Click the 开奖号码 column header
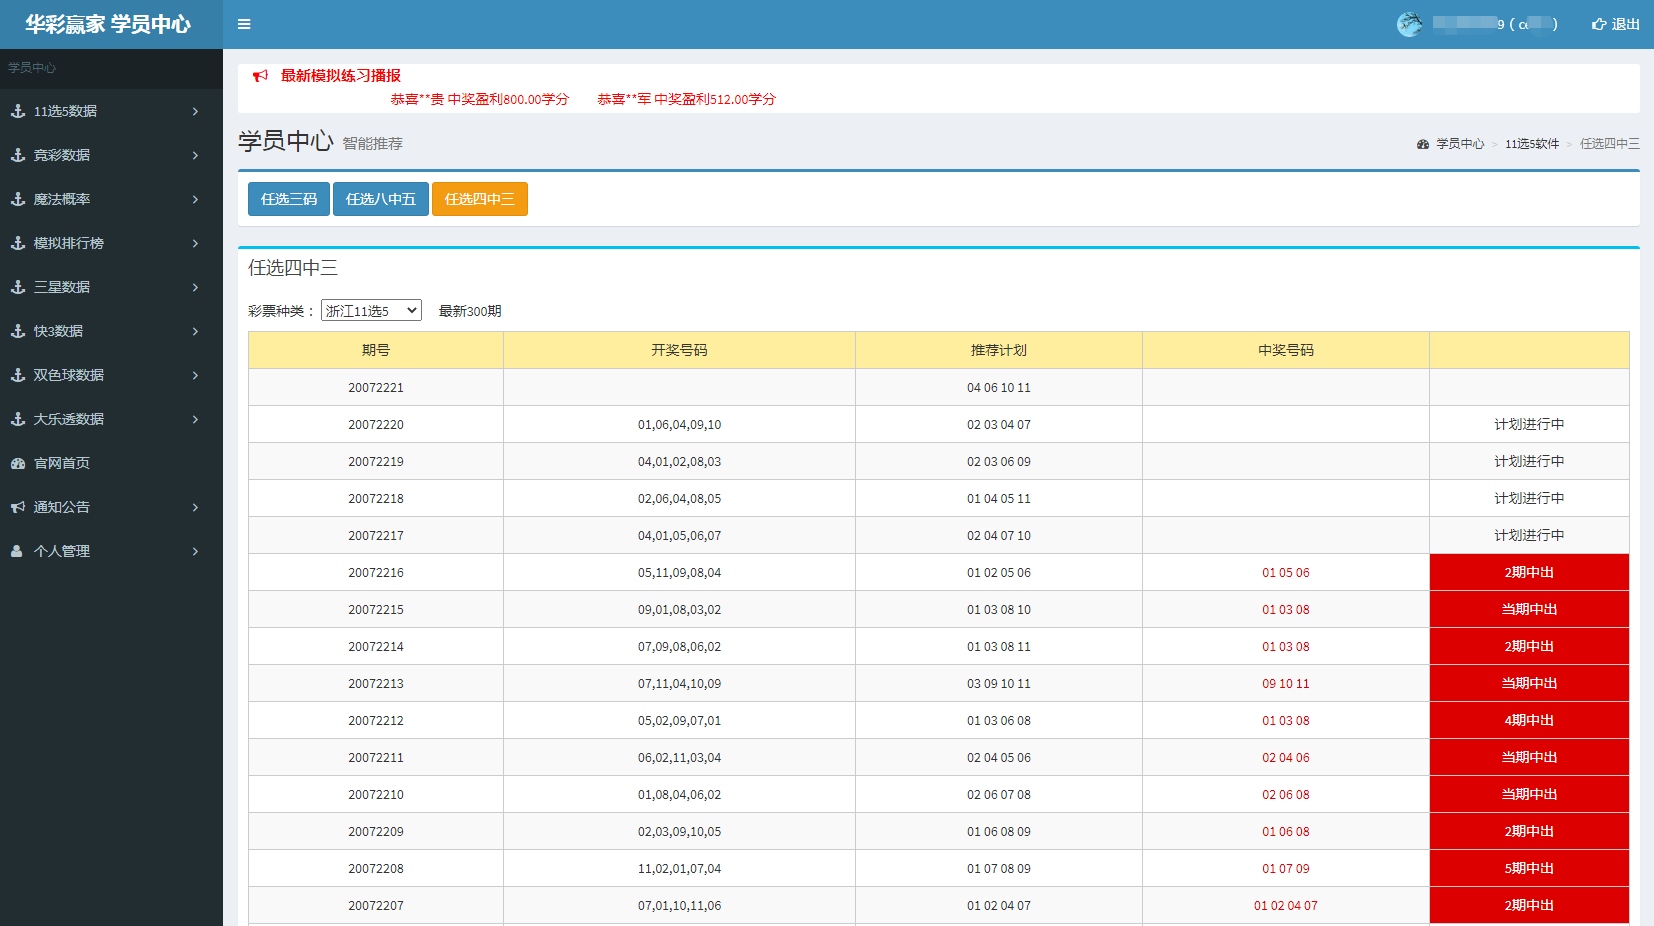The height and width of the screenshot is (926, 1654). coord(679,350)
